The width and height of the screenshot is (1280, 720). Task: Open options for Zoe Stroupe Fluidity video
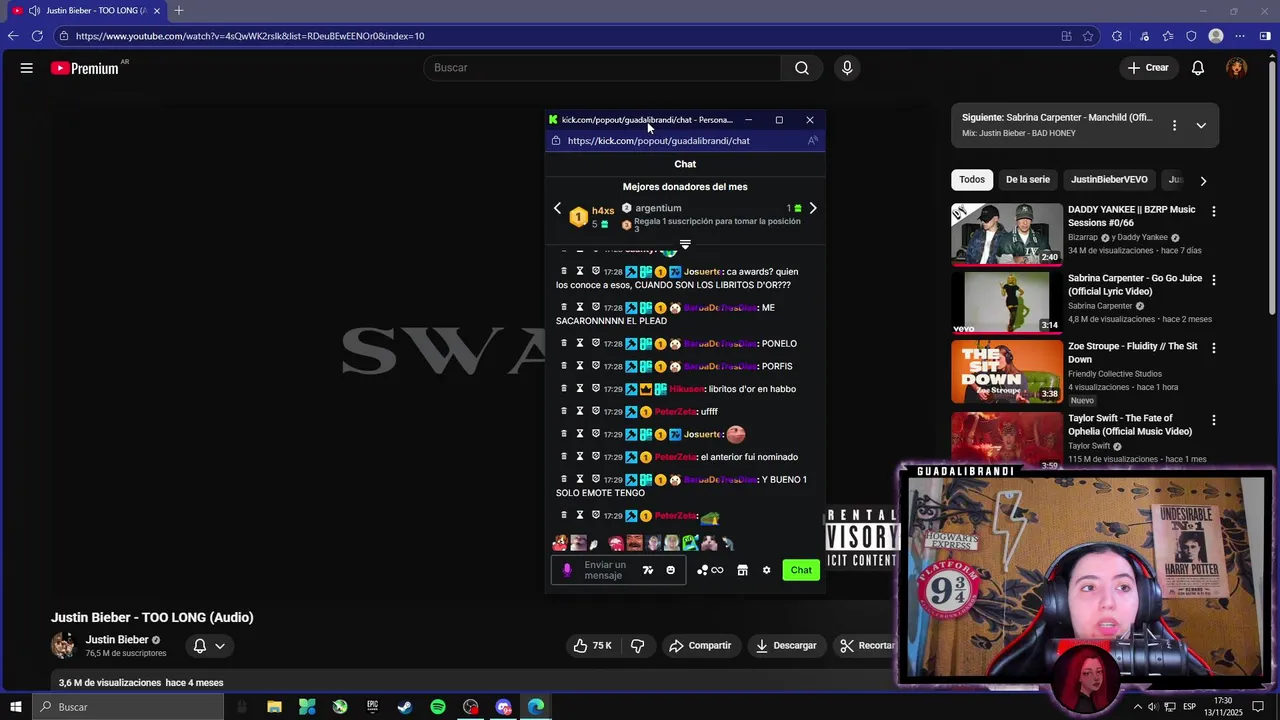(1214, 348)
